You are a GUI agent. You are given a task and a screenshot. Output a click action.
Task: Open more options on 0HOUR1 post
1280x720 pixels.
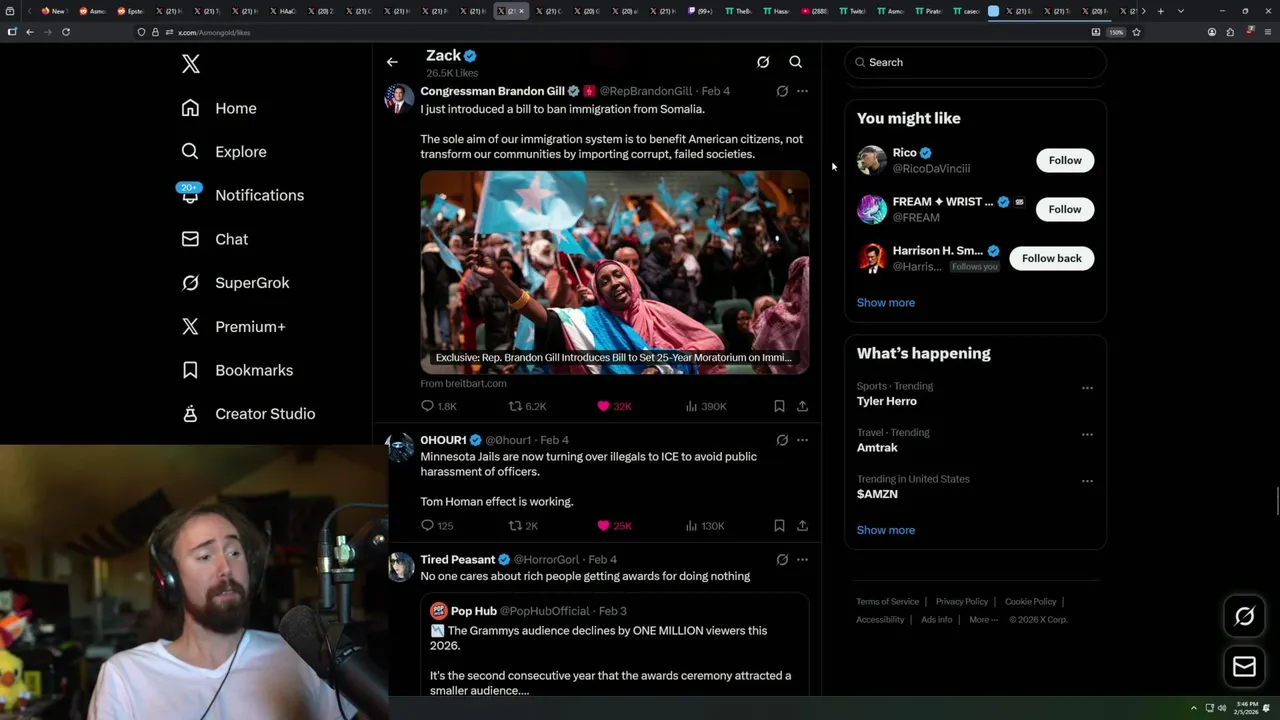click(x=802, y=440)
